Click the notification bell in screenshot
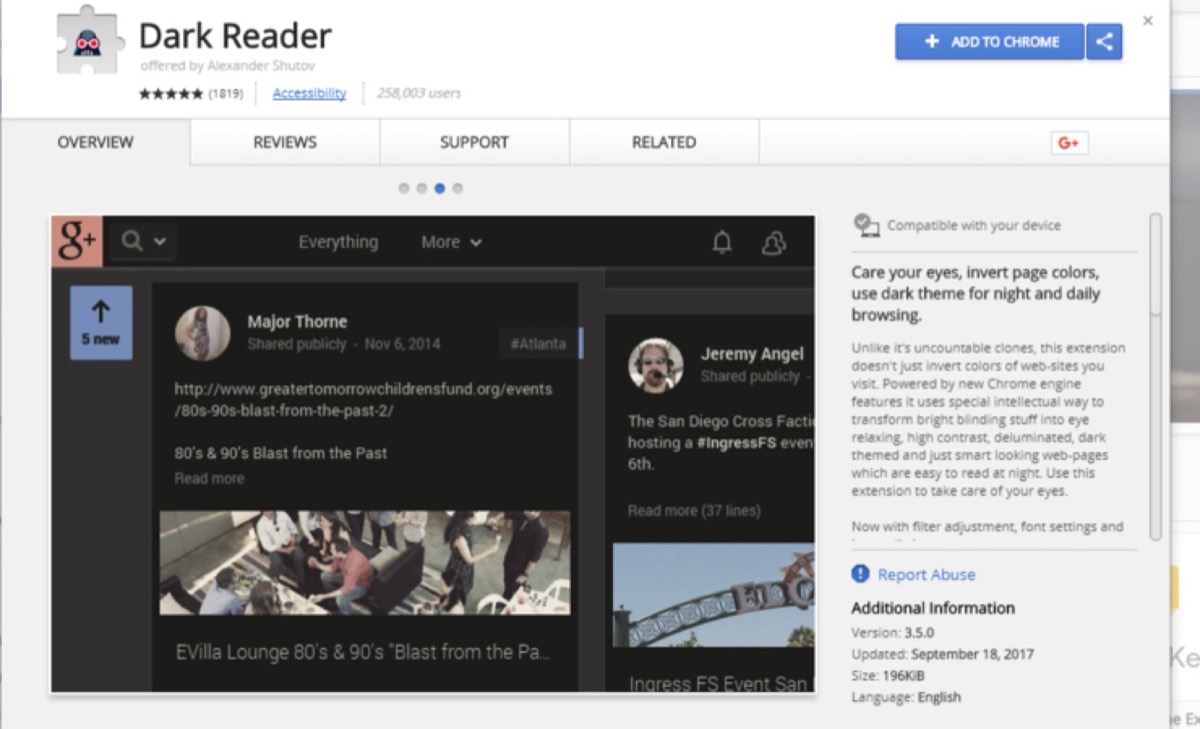Image resolution: width=1200 pixels, height=729 pixels. [722, 242]
